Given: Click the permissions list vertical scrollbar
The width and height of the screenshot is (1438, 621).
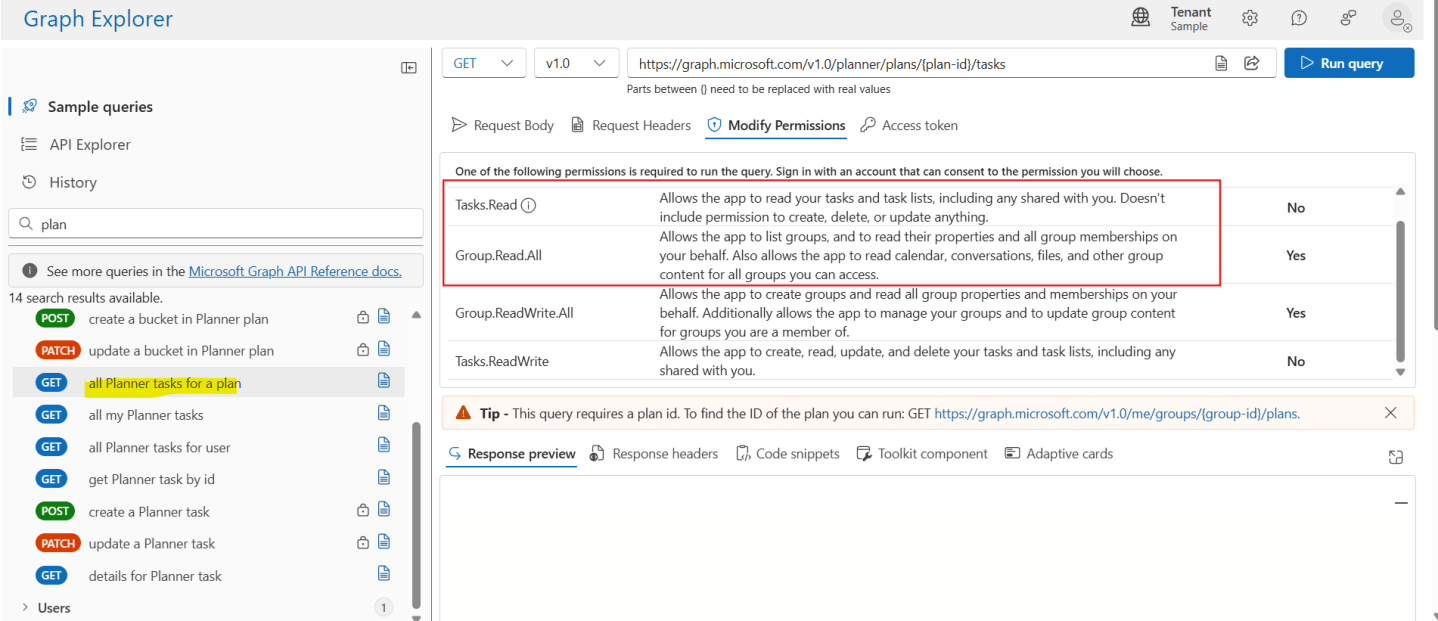Looking at the screenshot, I should [1400, 290].
